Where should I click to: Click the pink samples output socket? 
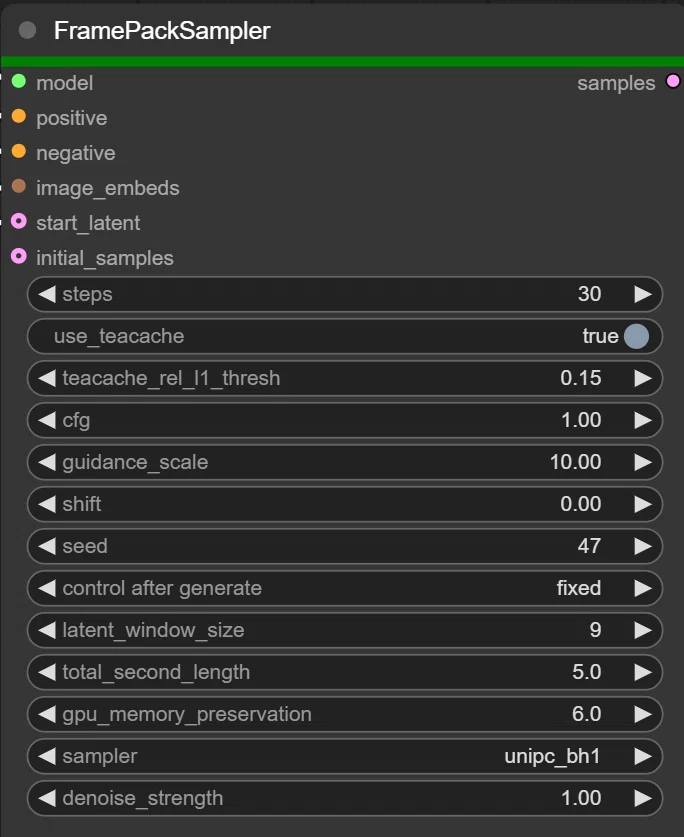tap(673, 81)
